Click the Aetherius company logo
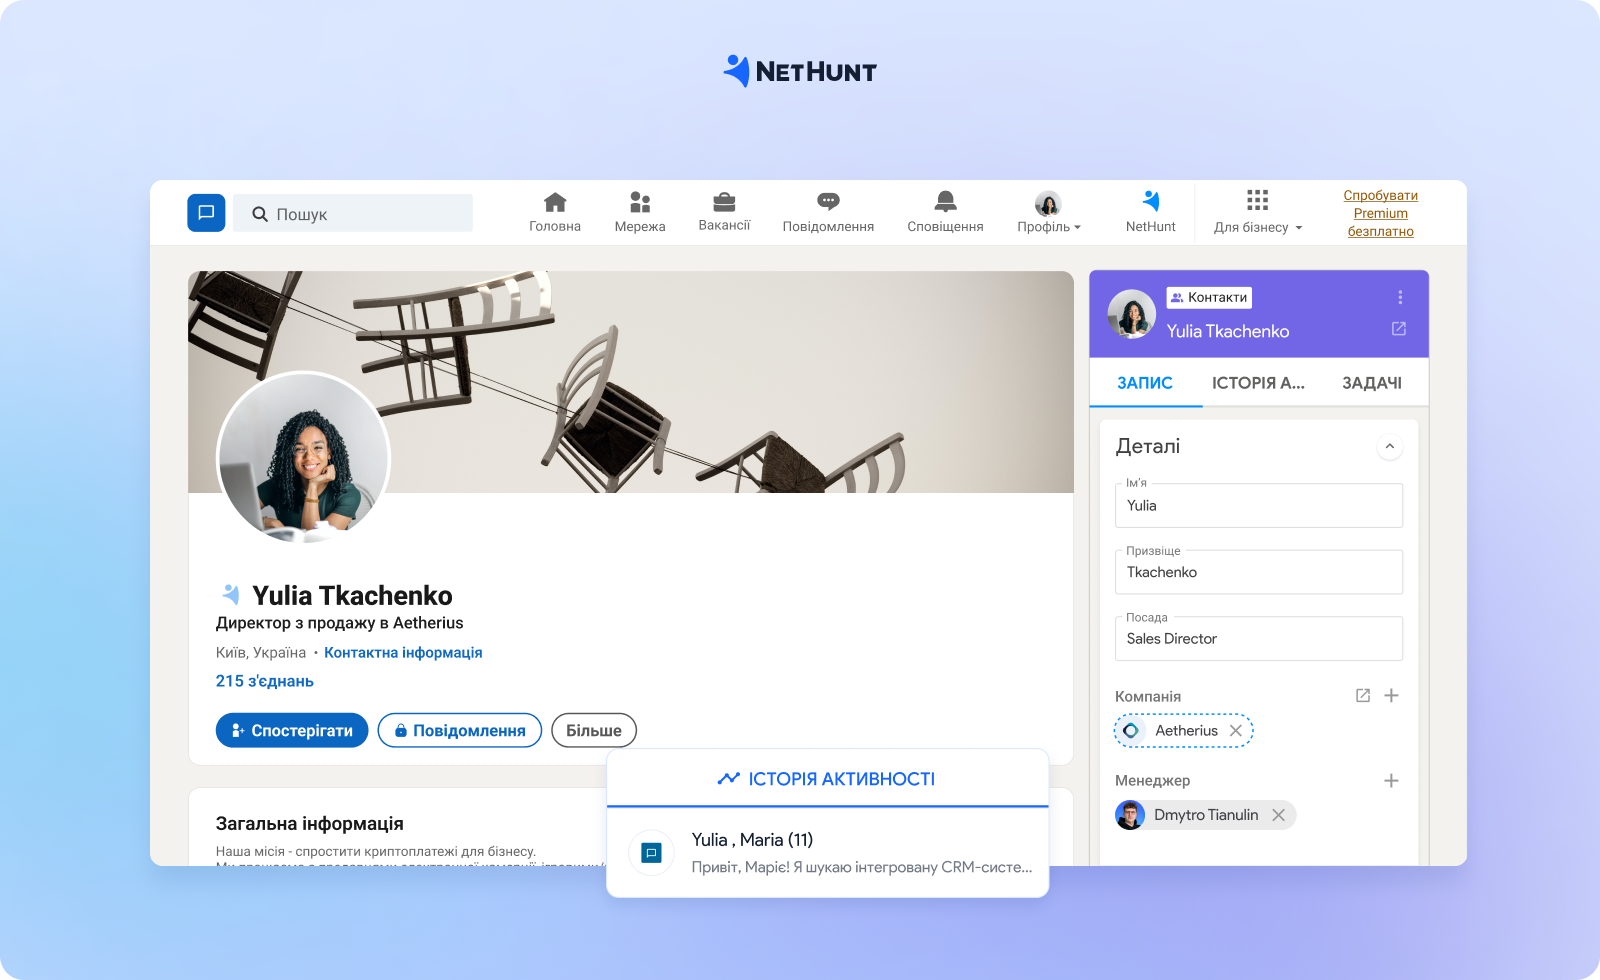 pyautogui.click(x=1131, y=730)
